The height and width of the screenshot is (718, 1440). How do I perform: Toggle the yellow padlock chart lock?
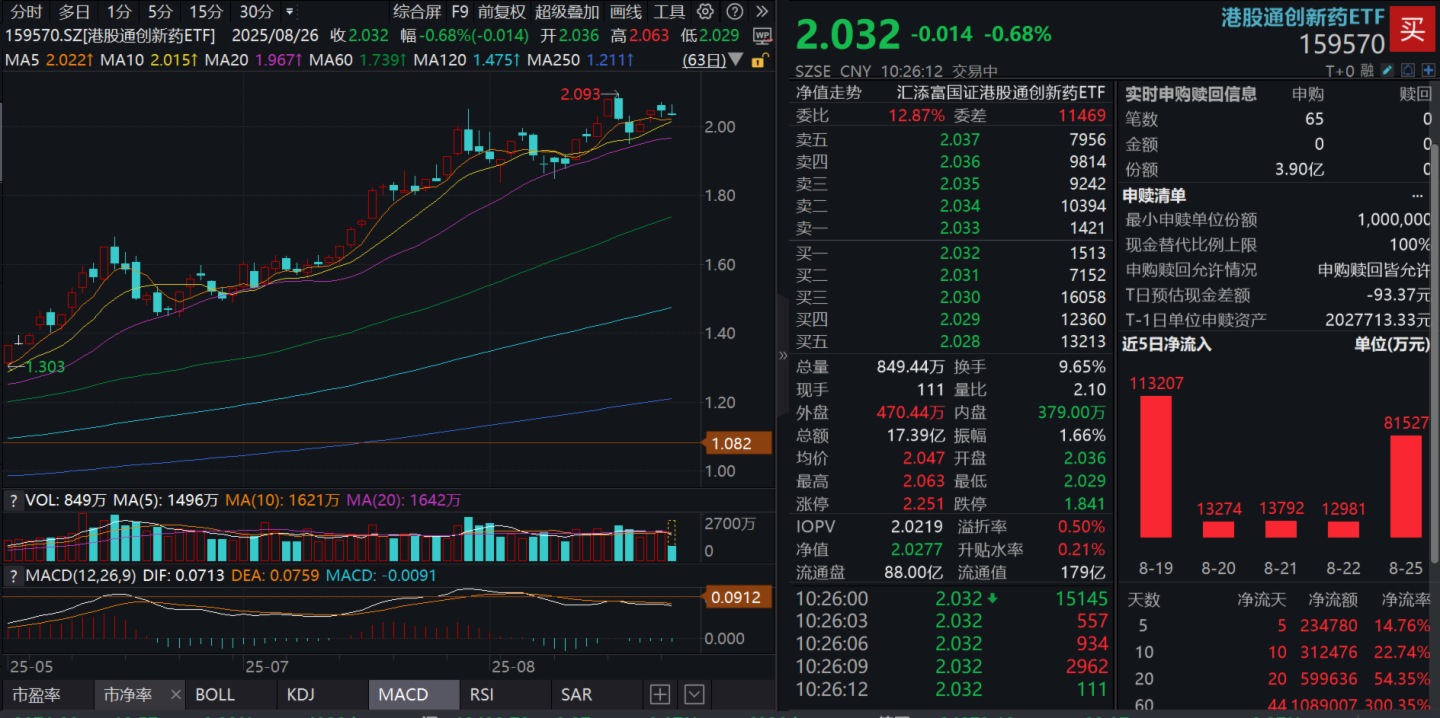click(758, 60)
